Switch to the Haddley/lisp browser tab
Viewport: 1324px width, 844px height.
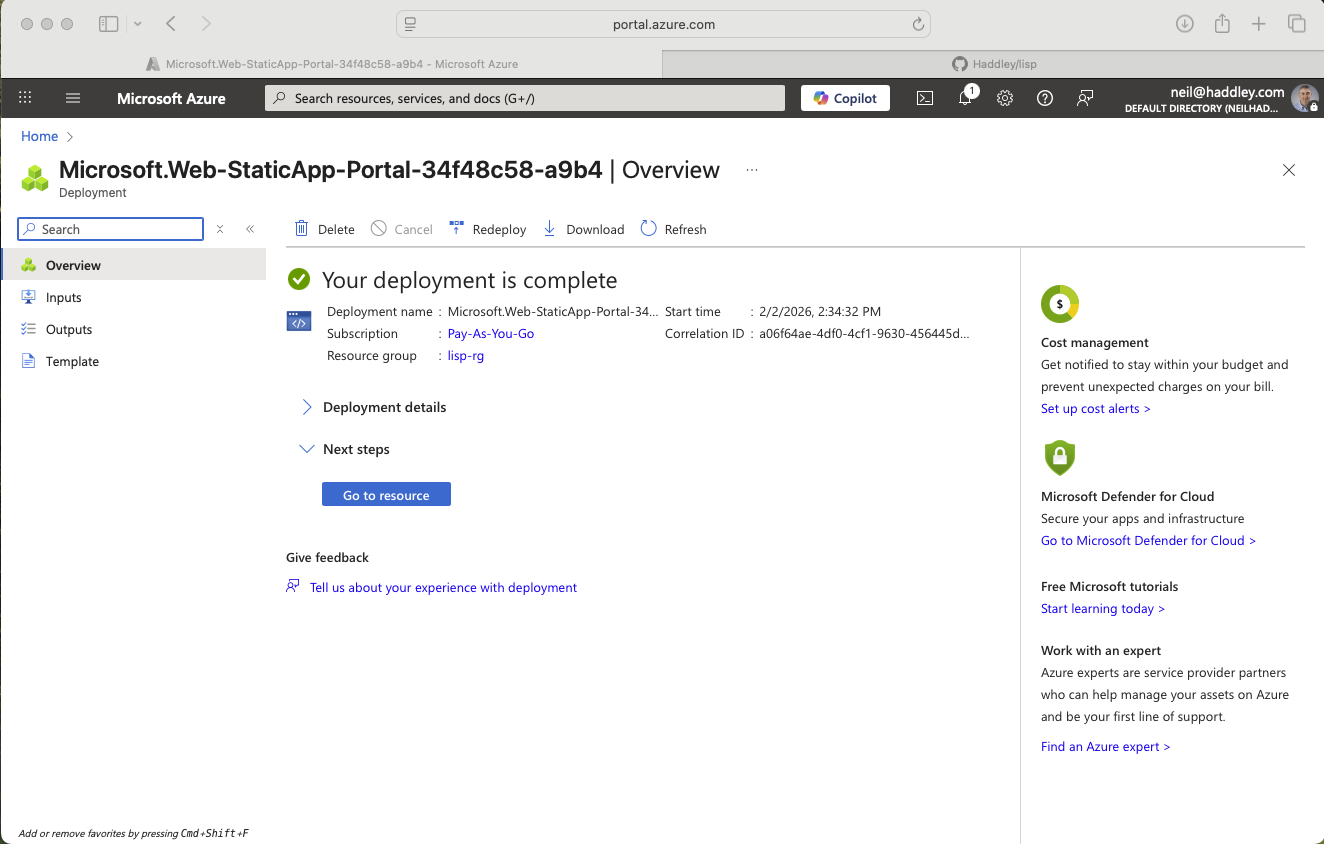click(993, 64)
